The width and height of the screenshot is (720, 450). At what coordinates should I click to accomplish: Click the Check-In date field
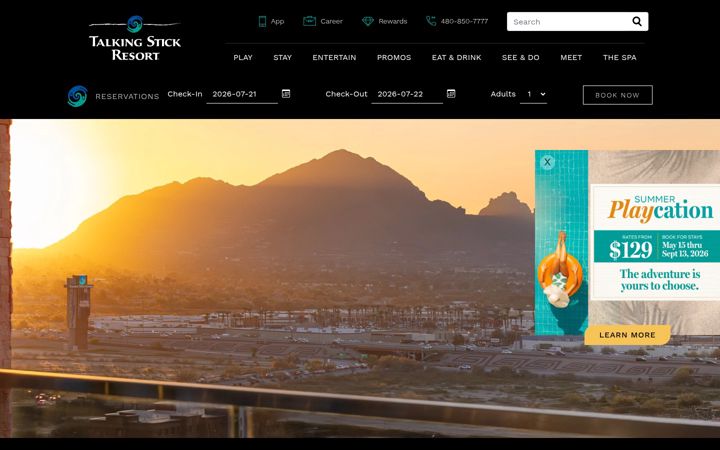click(x=242, y=94)
